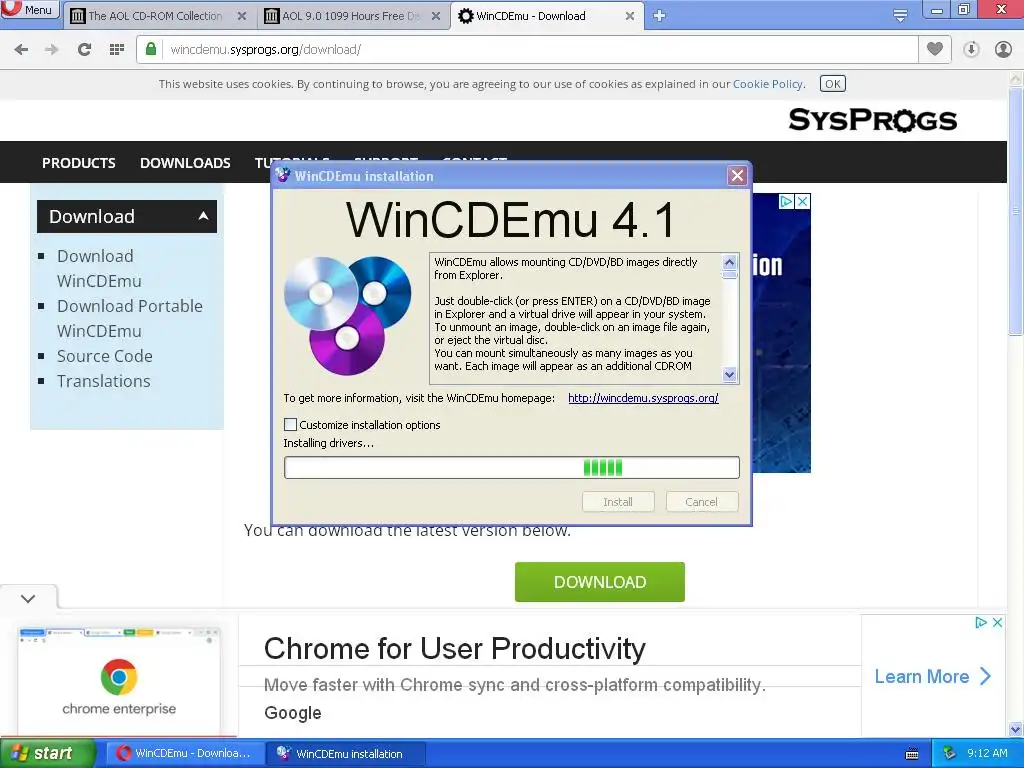Open the Opera Menu button
The image size is (1024, 768).
pyautogui.click(x=29, y=10)
